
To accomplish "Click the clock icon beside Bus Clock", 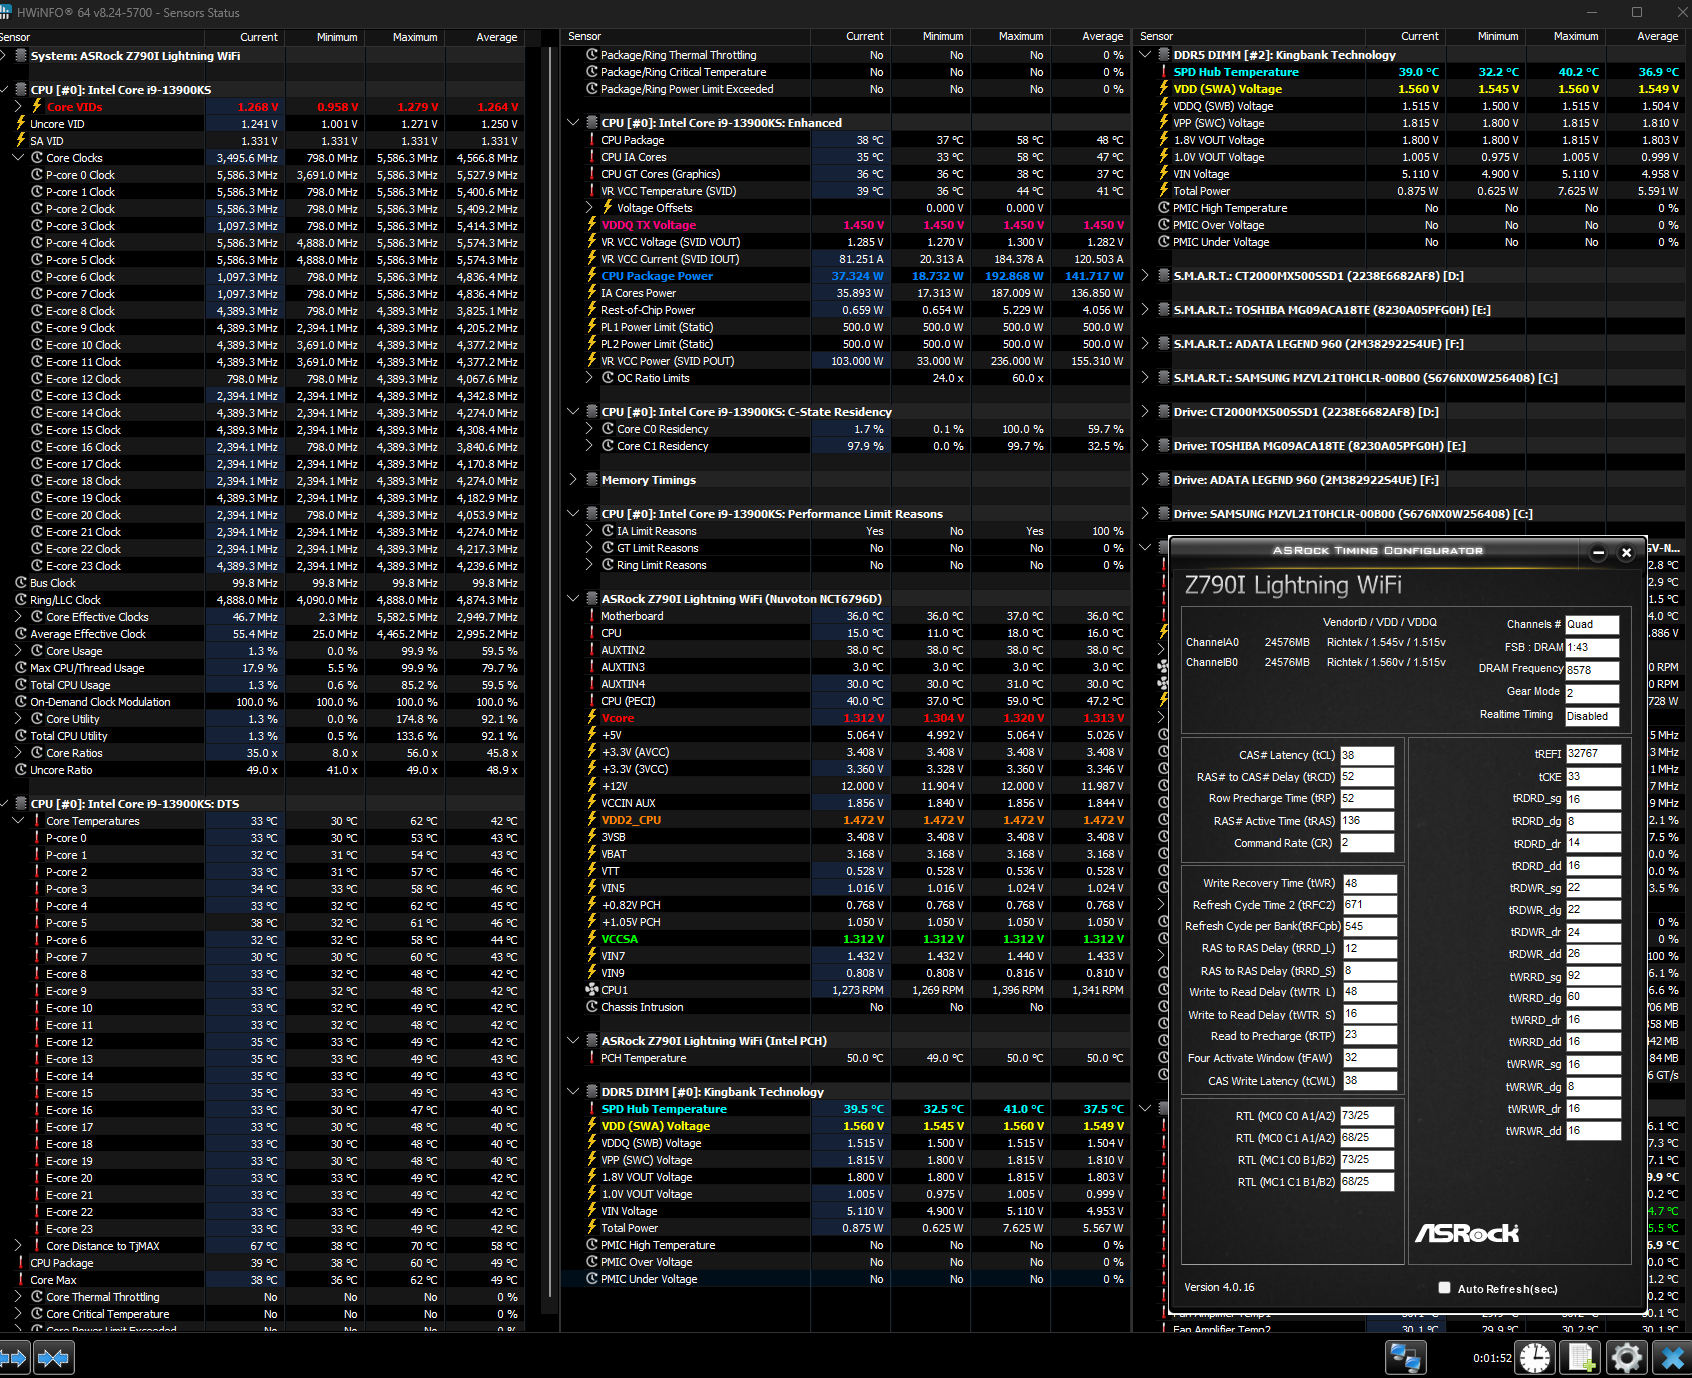I will (x=21, y=583).
